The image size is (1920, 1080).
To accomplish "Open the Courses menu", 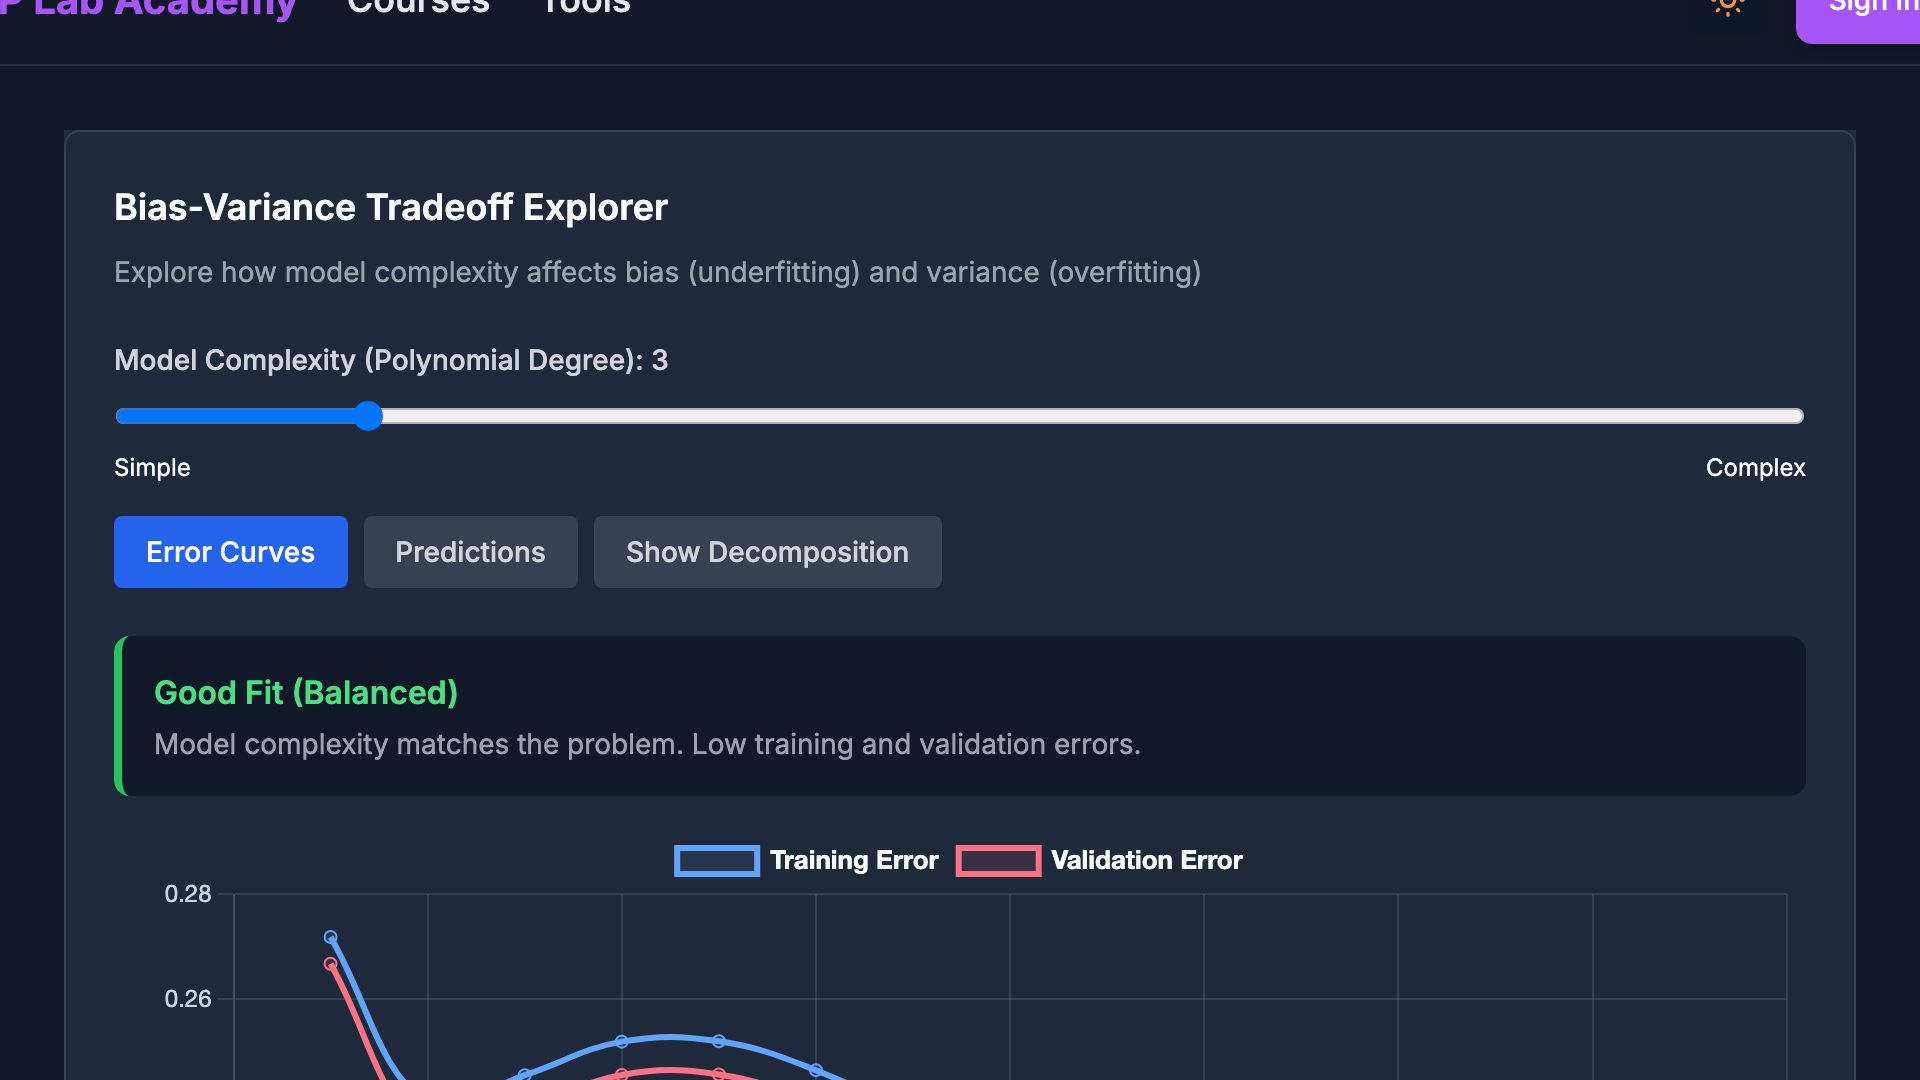I will pos(418,6).
